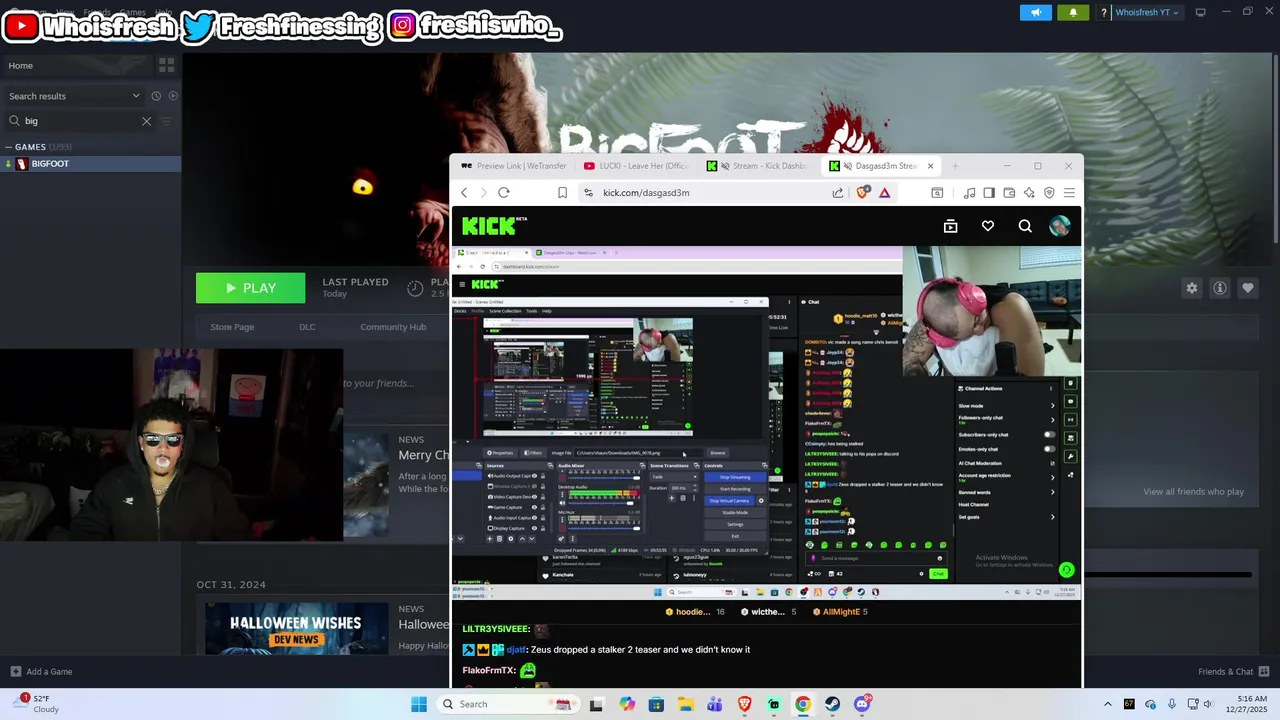Click the Steam library search field
This screenshot has height=720, width=1280.
tap(80, 121)
